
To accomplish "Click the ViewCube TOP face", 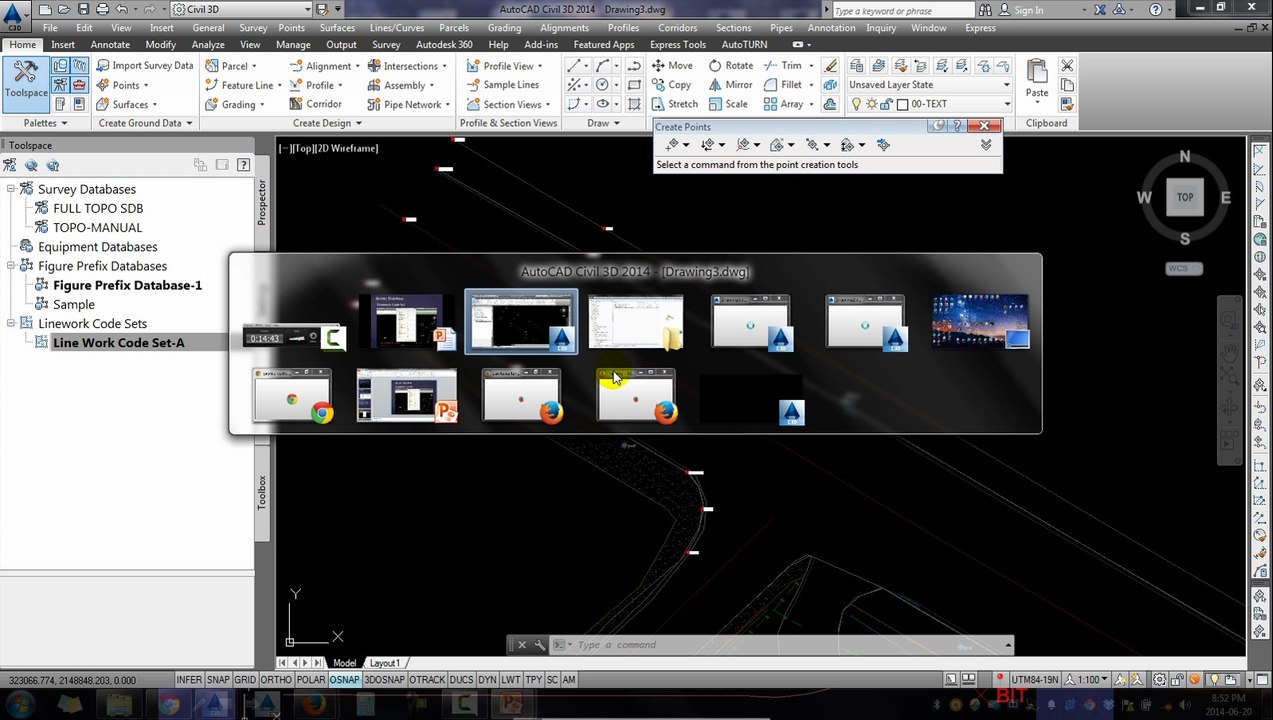I will point(1185,197).
